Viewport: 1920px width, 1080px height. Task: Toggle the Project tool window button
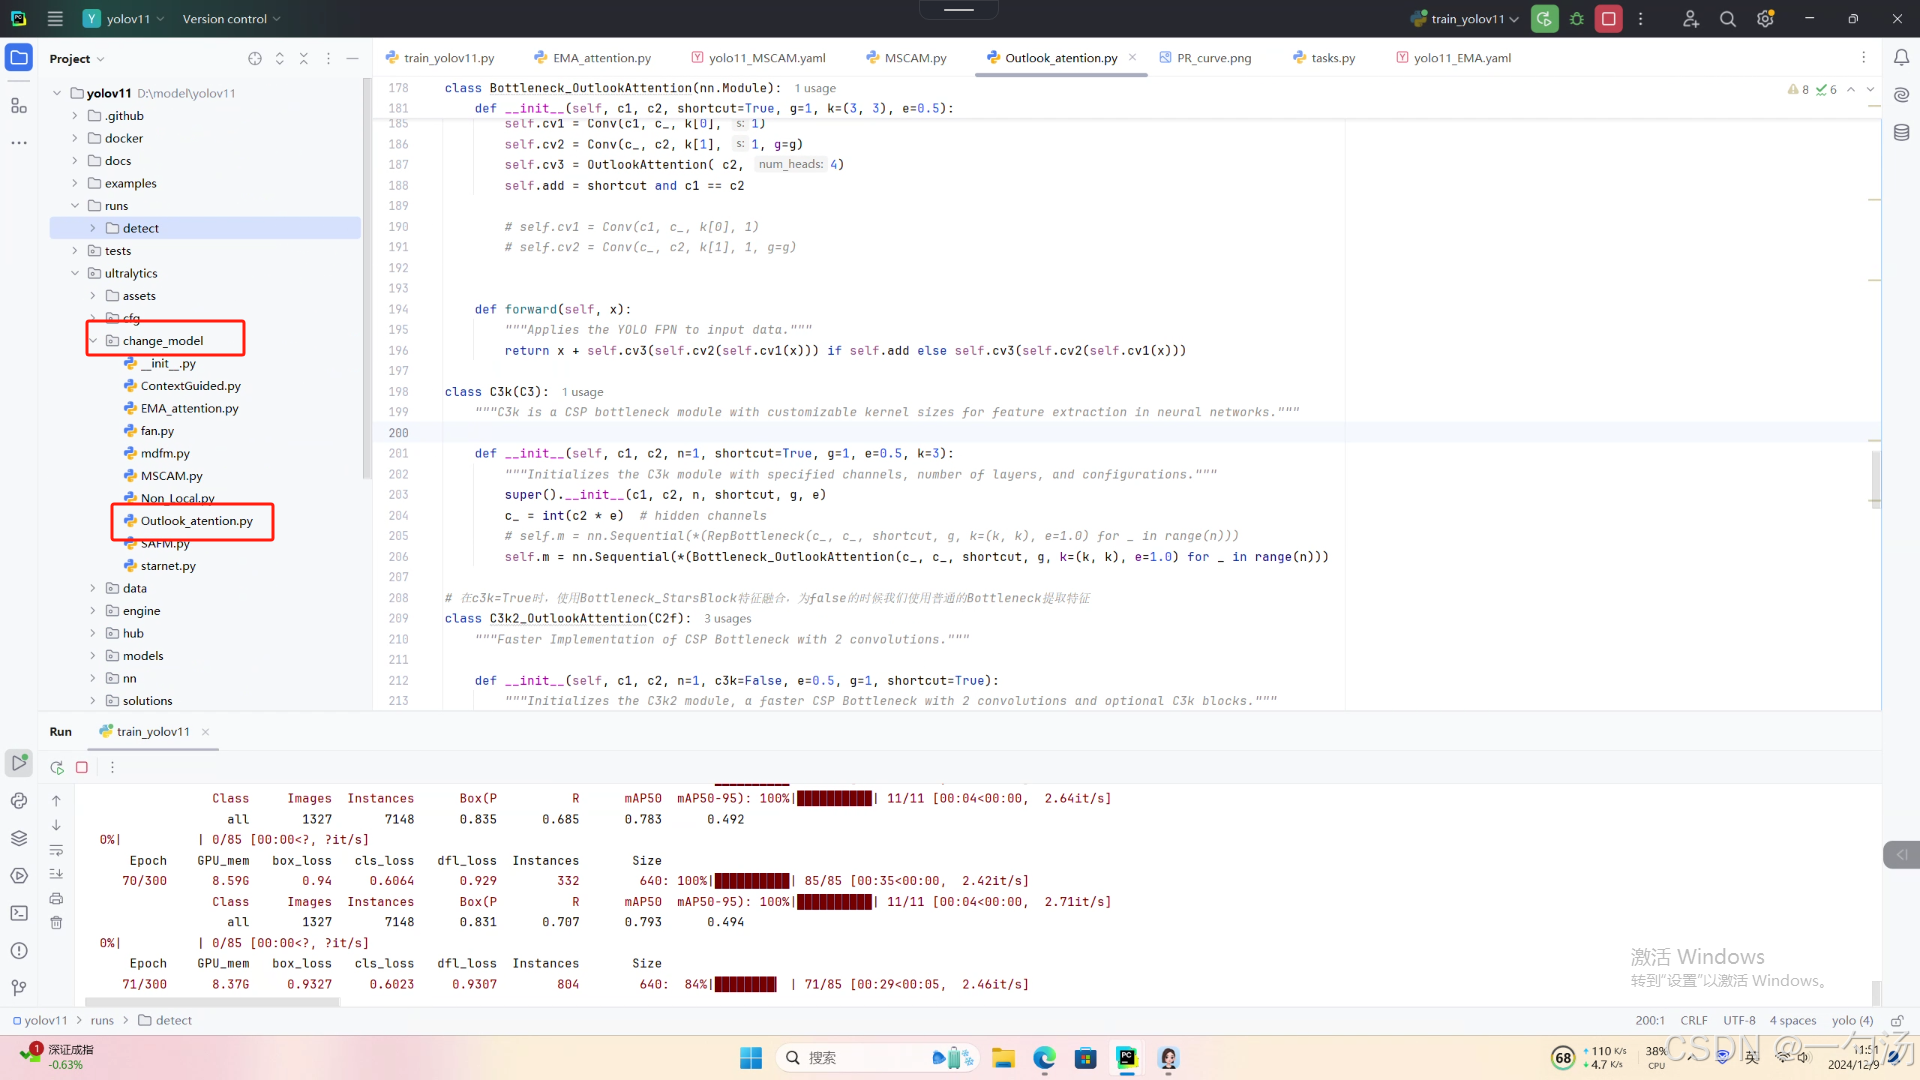(x=19, y=58)
